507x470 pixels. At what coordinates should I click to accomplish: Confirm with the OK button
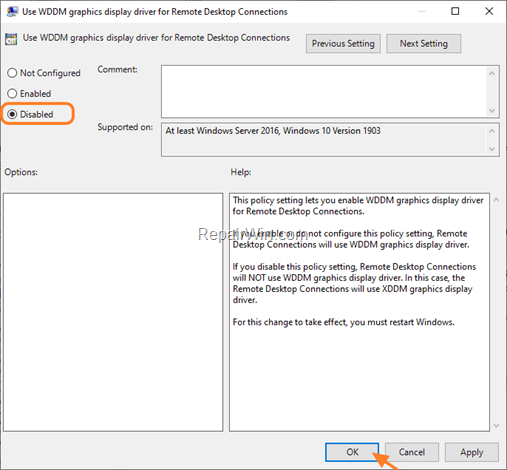pyautogui.click(x=352, y=452)
